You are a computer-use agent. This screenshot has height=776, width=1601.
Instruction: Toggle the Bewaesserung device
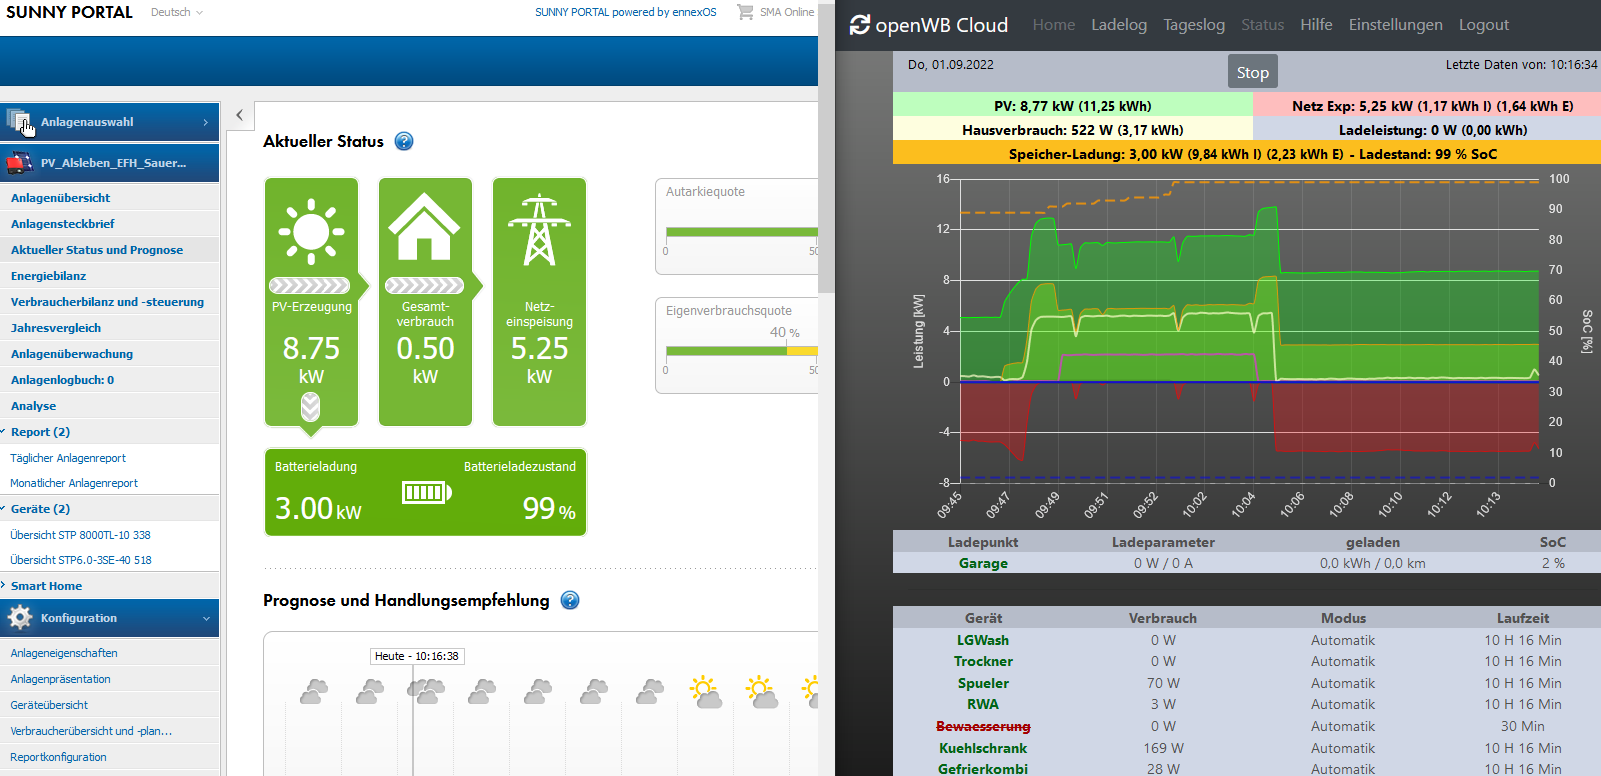pyautogui.click(x=983, y=727)
